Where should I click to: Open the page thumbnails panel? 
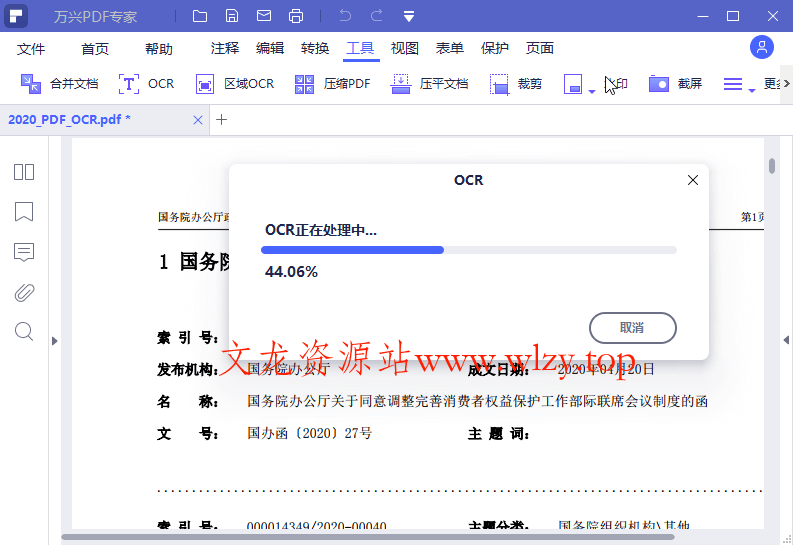pyautogui.click(x=24, y=172)
